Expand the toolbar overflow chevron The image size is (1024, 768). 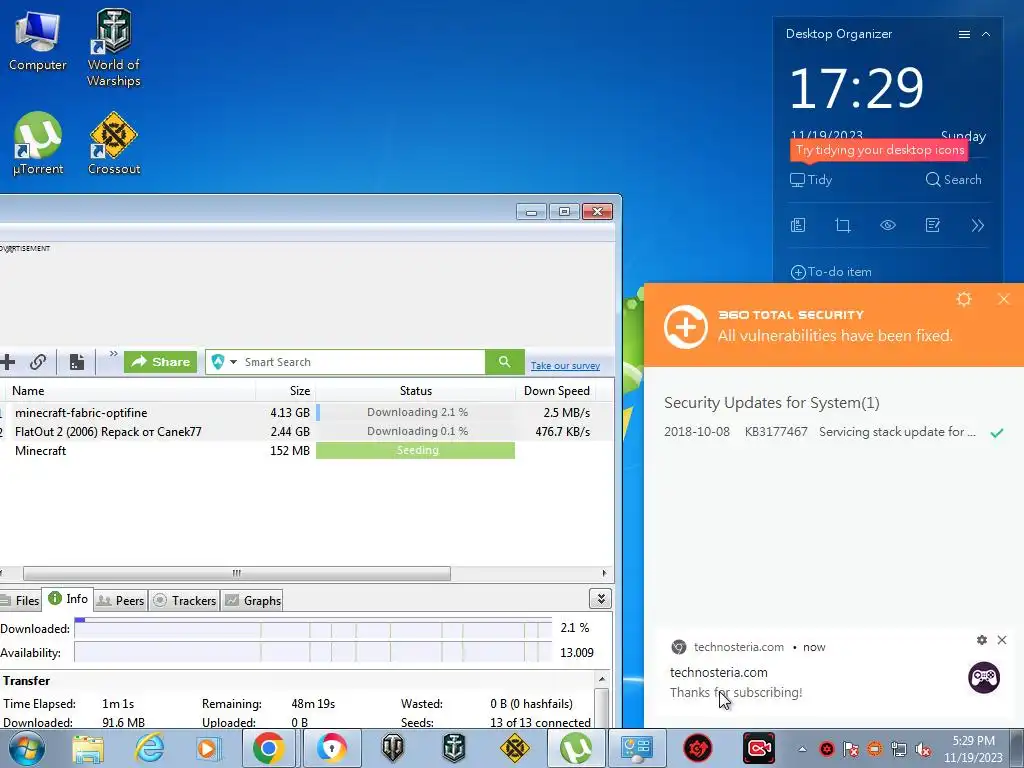(x=114, y=354)
